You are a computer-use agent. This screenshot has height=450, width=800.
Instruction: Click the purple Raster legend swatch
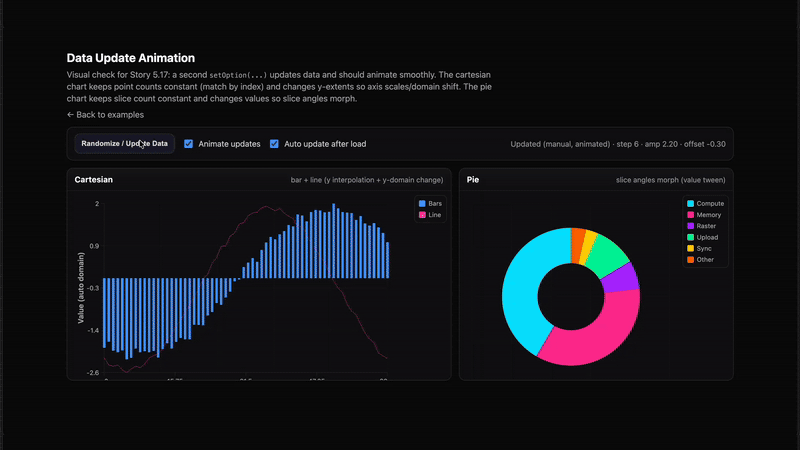tap(690, 226)
